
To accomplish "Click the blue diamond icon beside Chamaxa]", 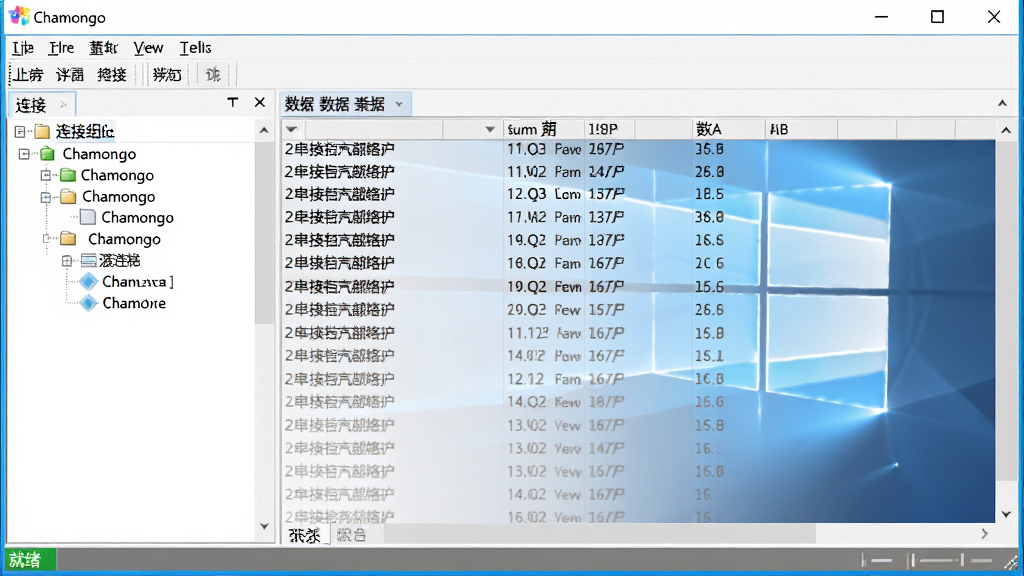I will click(x=89, y=282).
